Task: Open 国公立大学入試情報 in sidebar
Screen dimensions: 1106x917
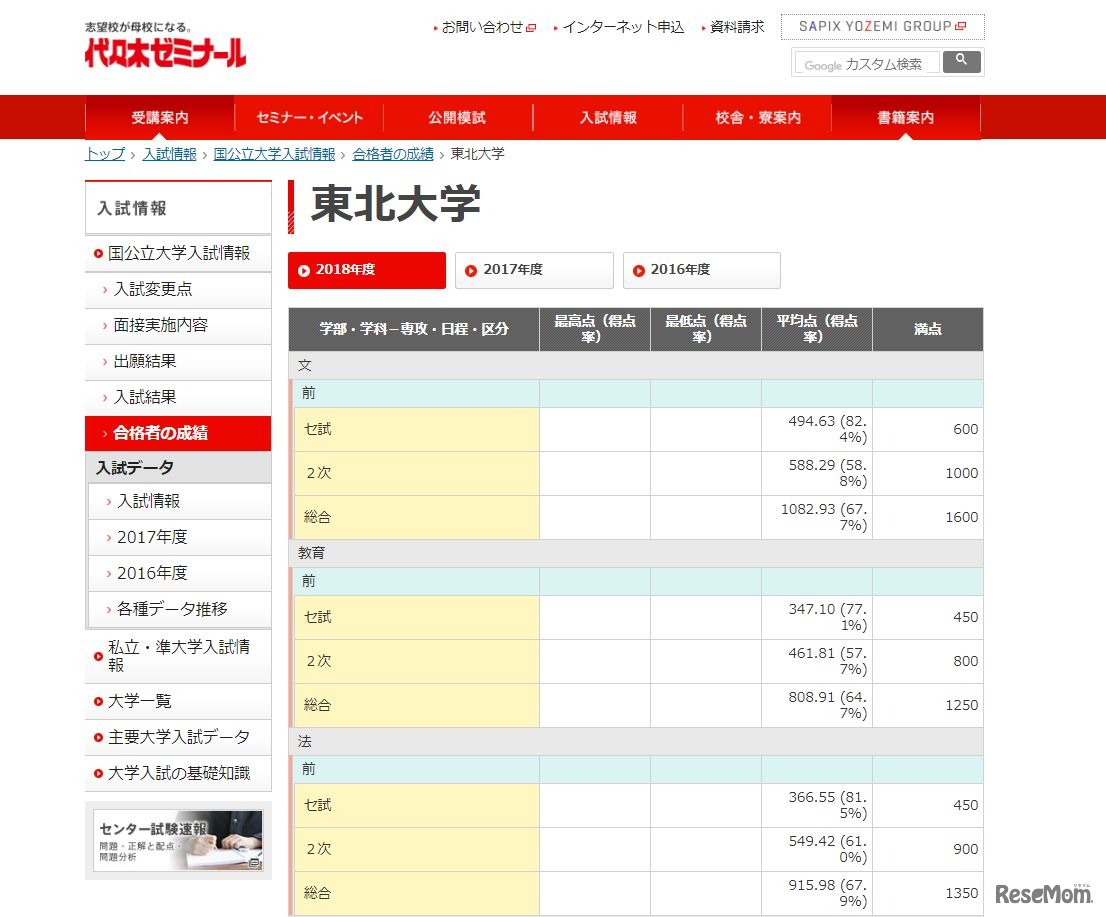Action: [178, 253]
